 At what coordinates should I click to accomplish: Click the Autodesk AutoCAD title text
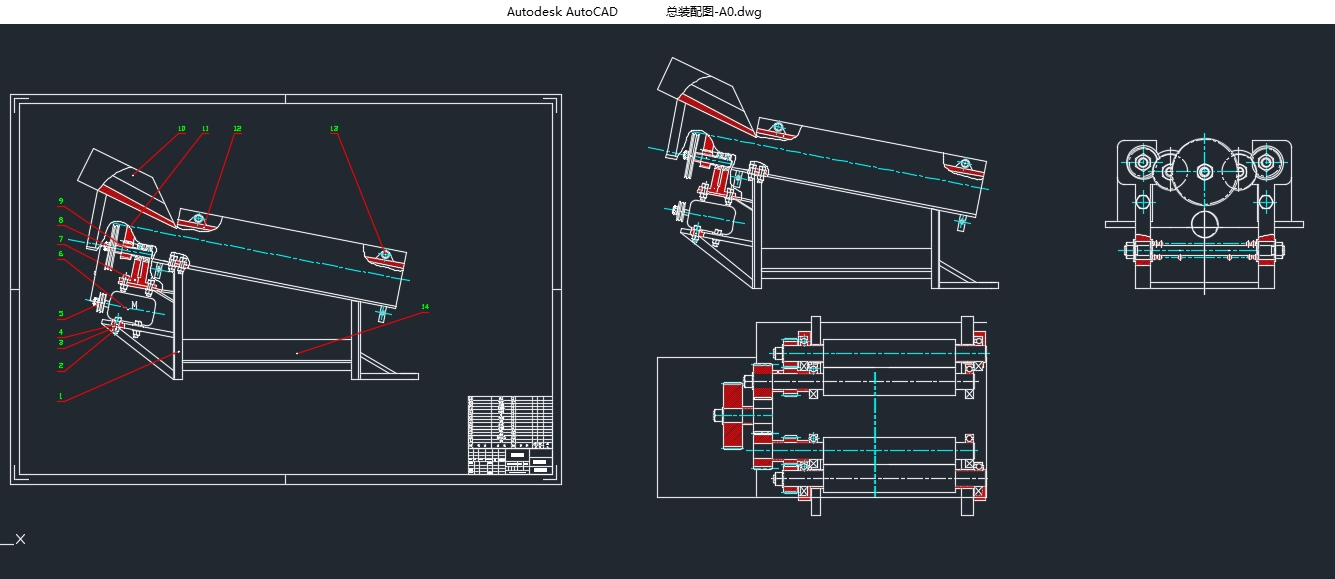click(562, 12)
